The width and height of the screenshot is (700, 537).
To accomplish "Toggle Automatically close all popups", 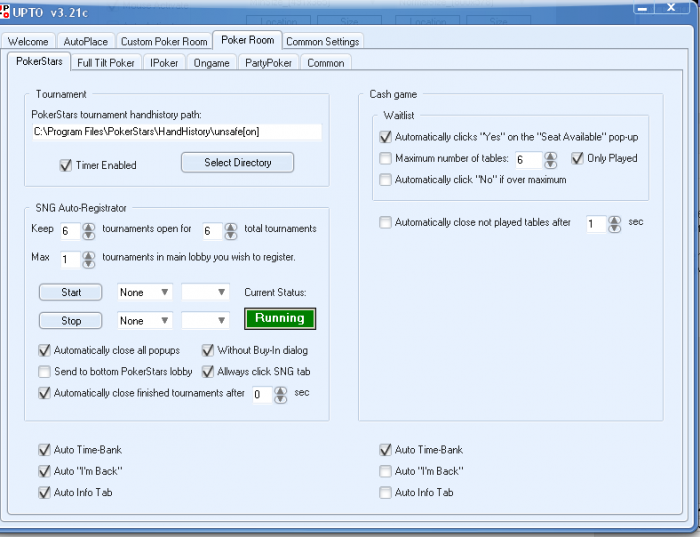I will (44, 350).
